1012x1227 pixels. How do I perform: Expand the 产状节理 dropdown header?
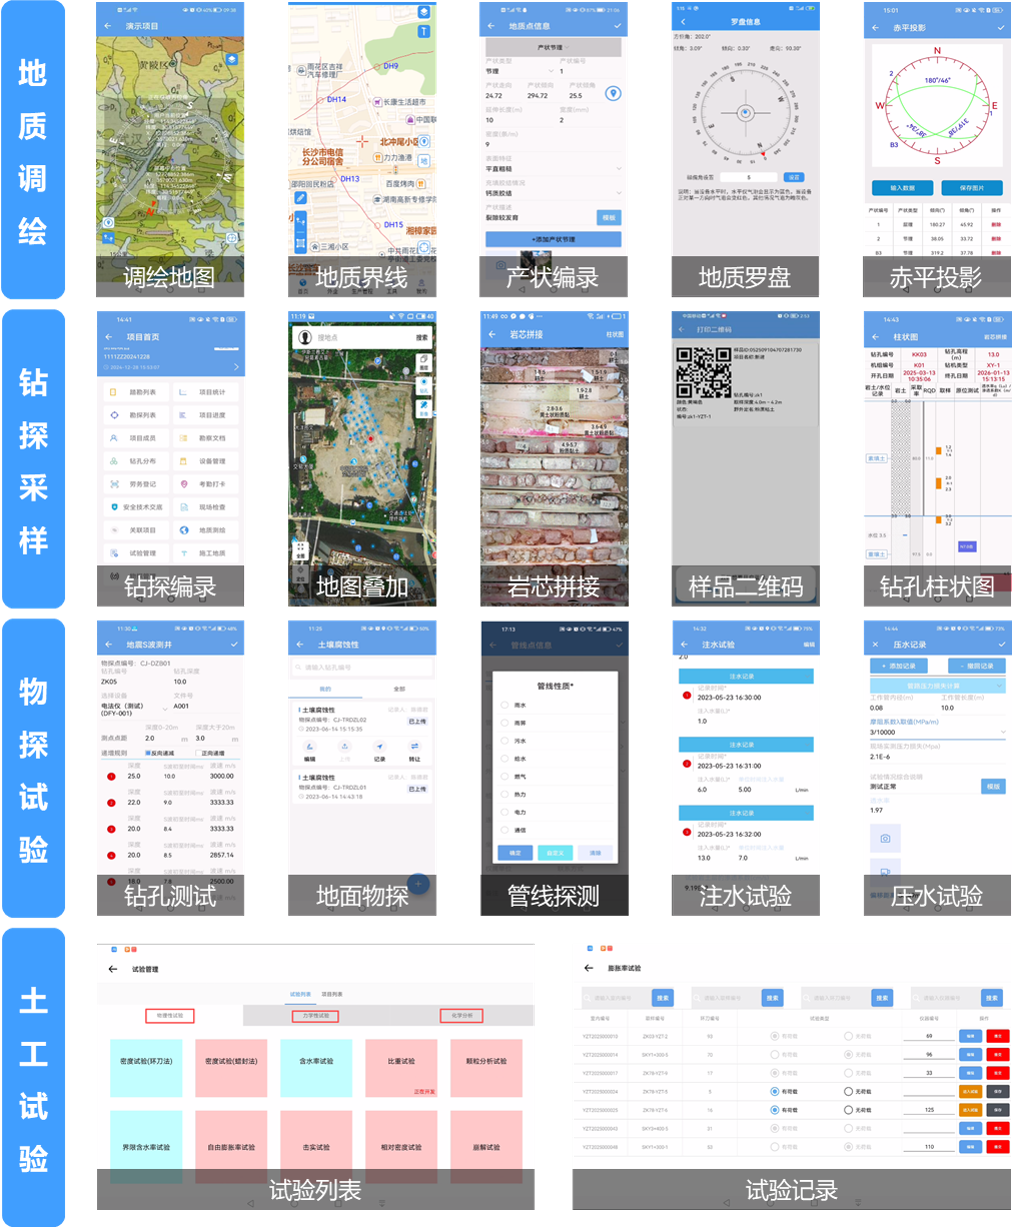point(553,47)
